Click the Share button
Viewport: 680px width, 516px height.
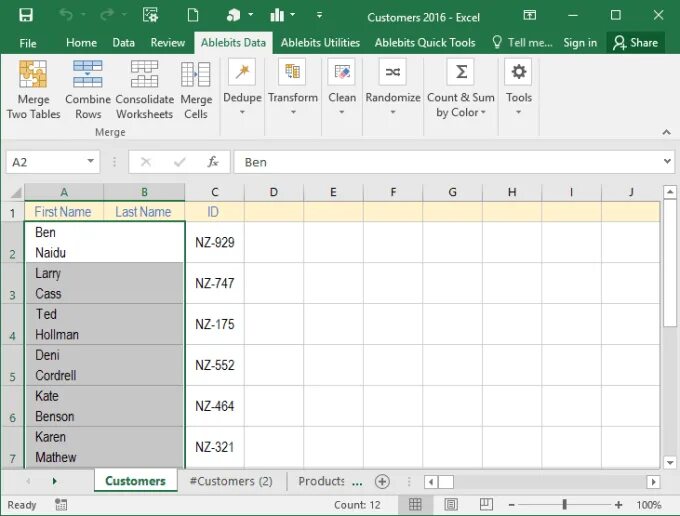[635, 42]
